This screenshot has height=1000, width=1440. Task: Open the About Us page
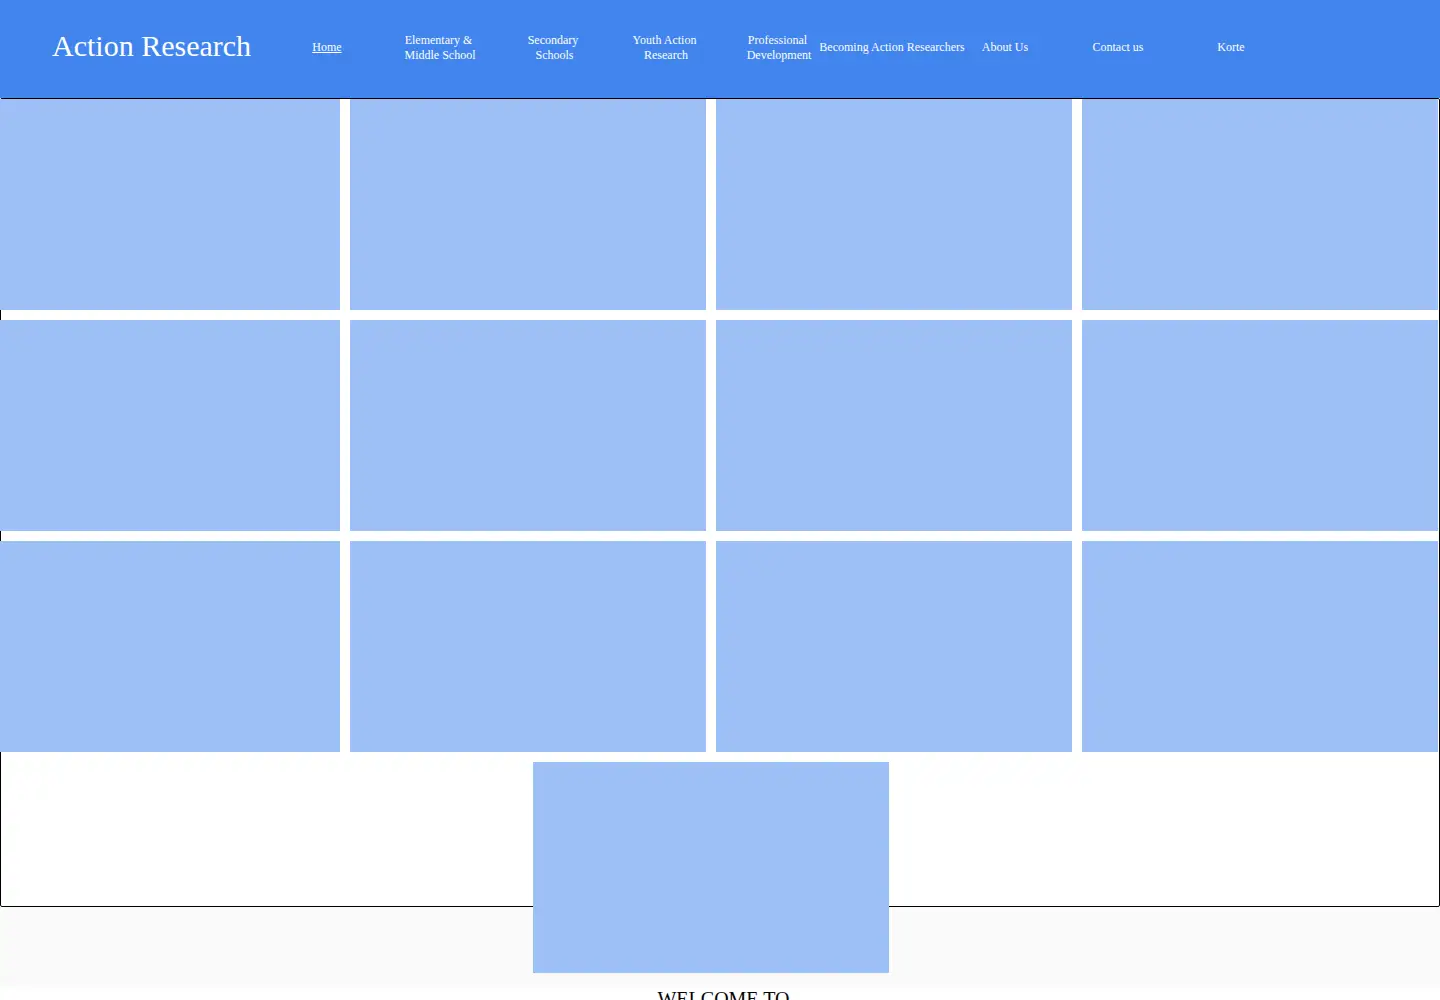pos(1005,47)
